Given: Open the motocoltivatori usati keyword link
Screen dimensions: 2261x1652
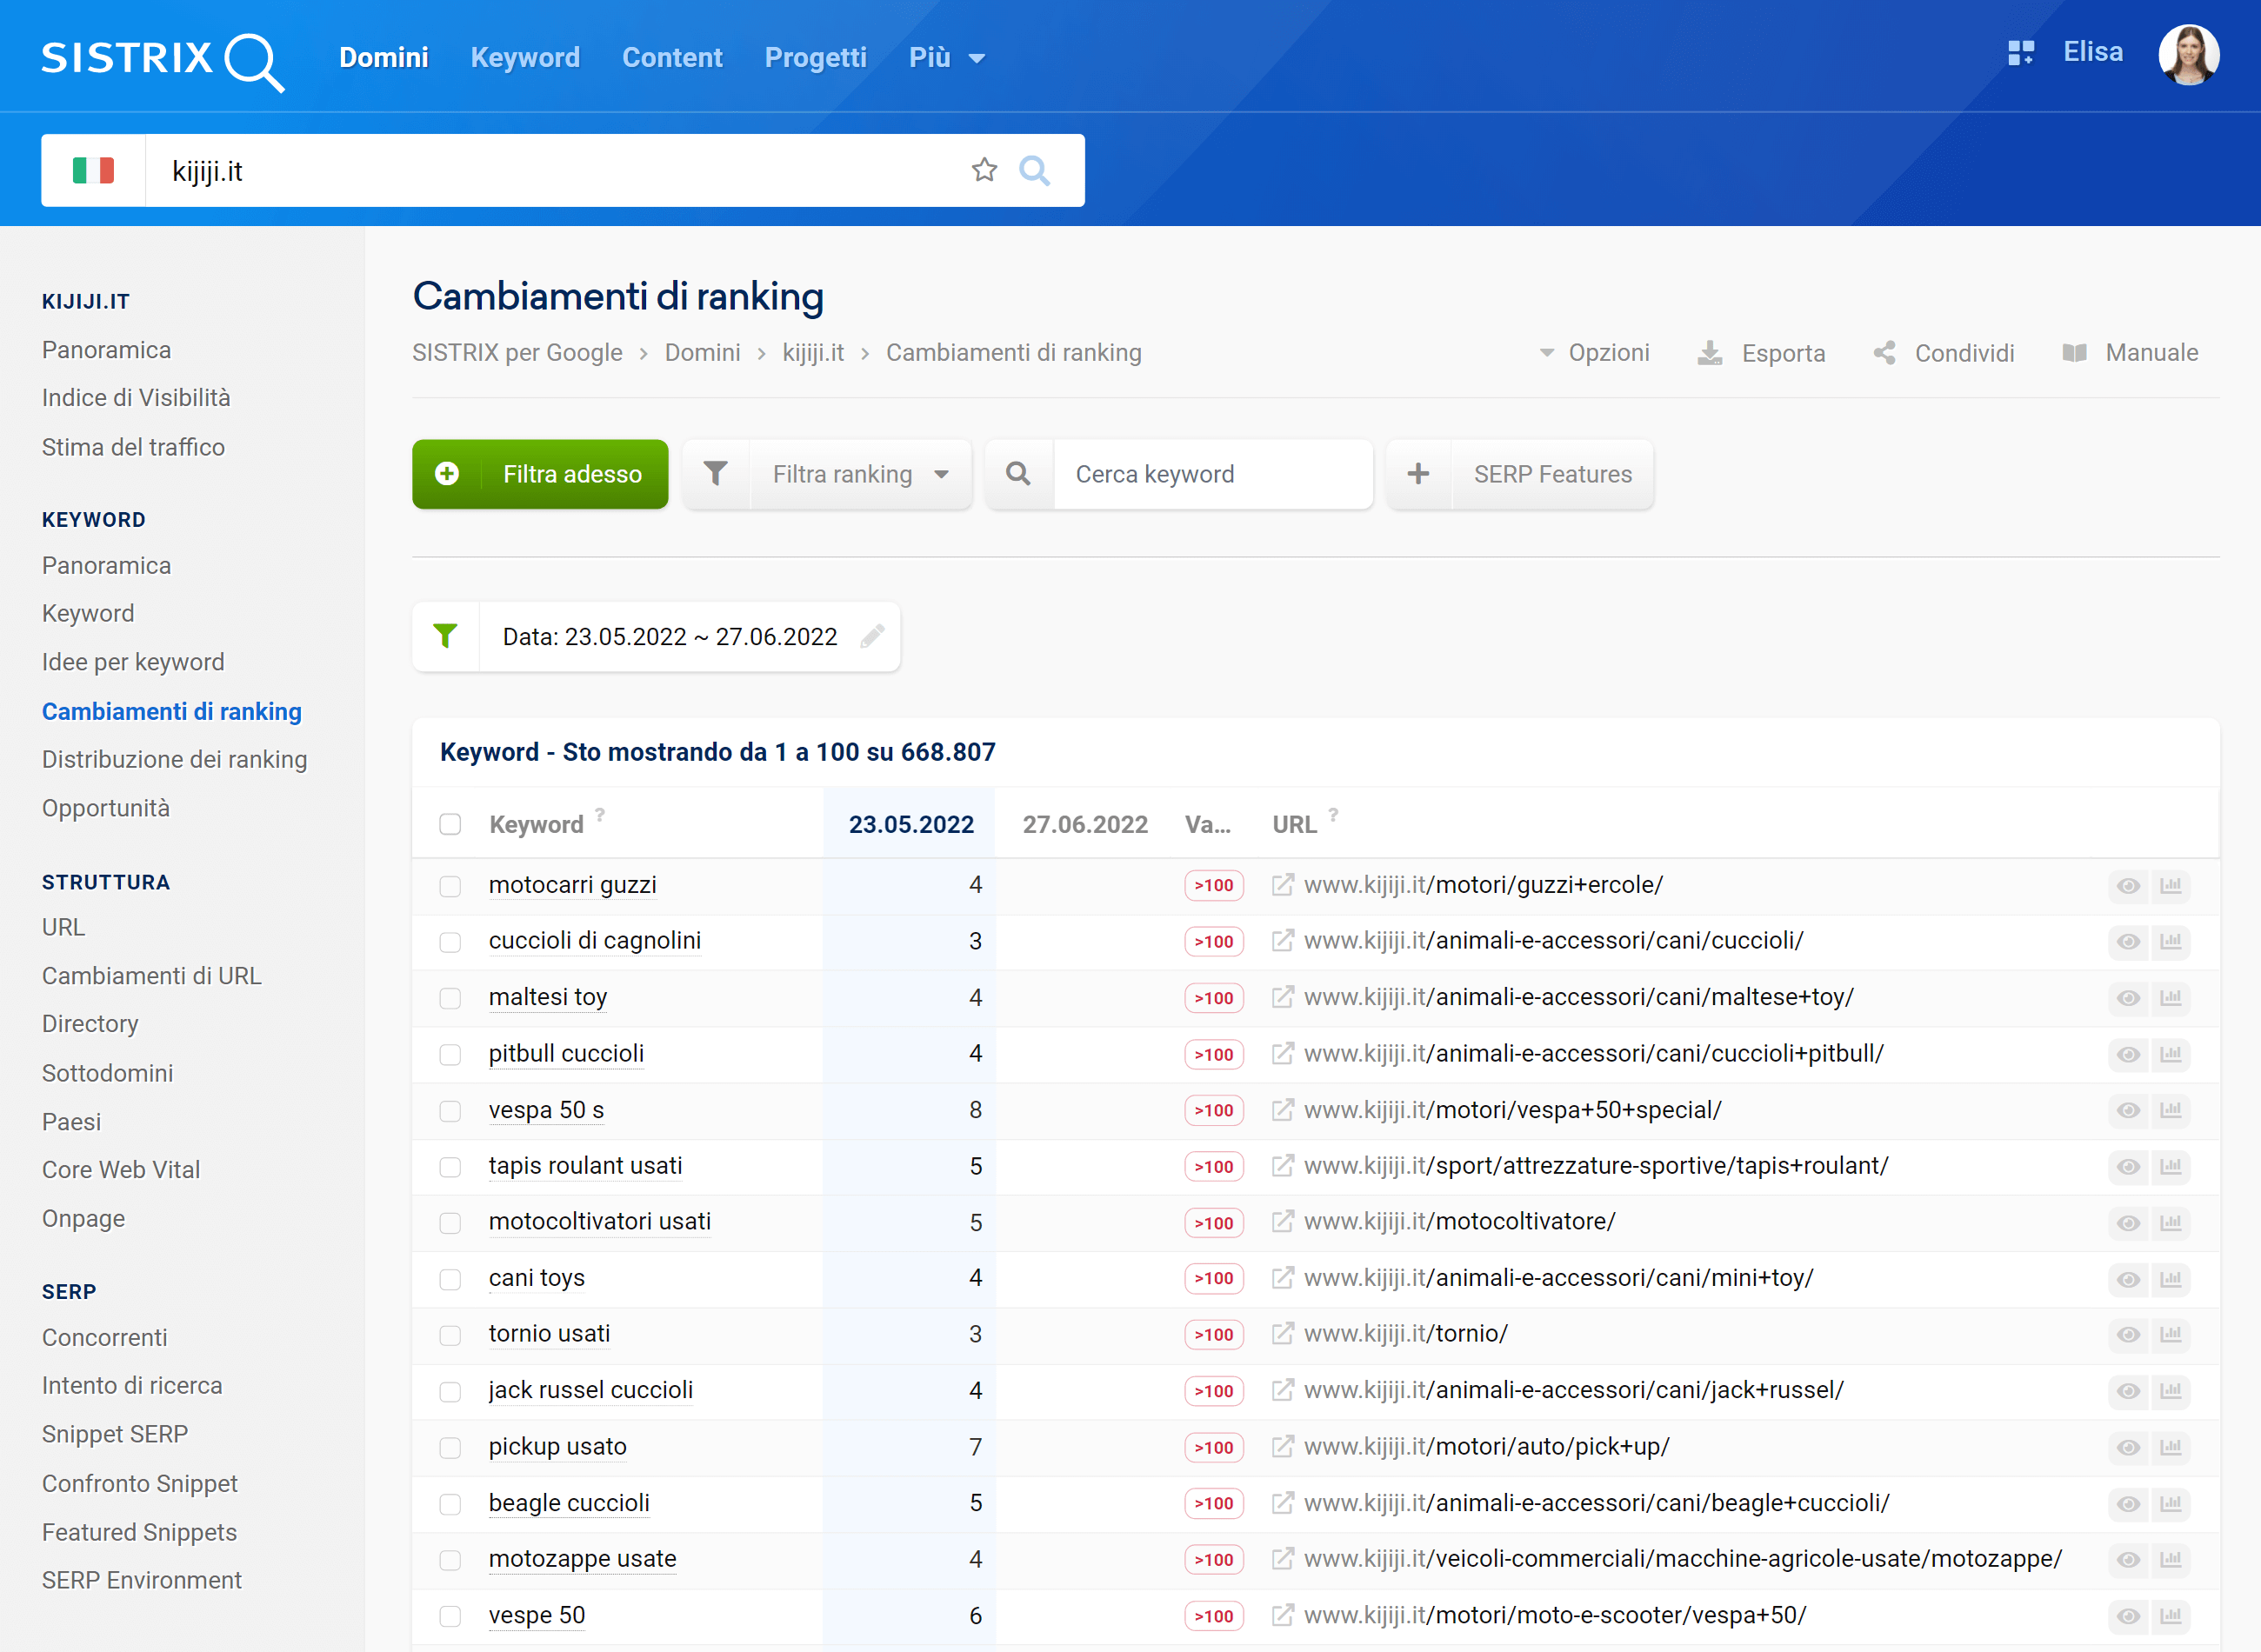Looking at the screenshot, I should [x=600, y=1222].
